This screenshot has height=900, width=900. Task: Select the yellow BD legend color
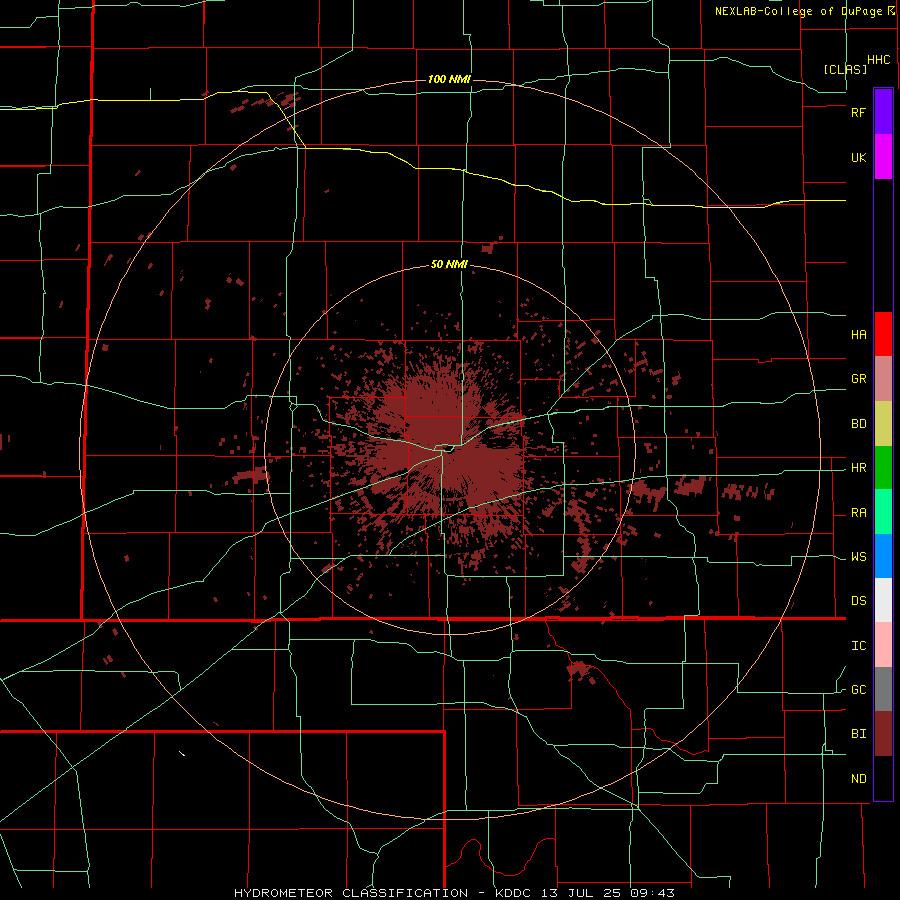[883, 424]
